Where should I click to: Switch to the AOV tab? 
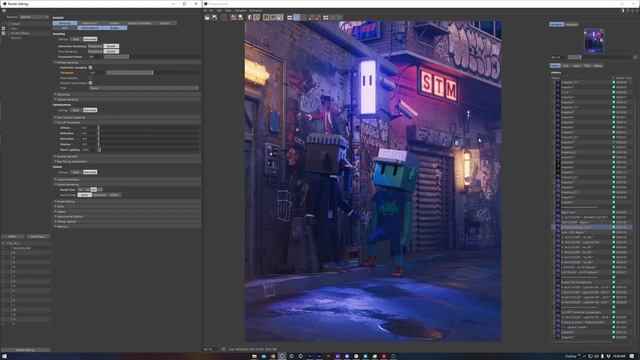pyautogui.click(x=64, y=28)
